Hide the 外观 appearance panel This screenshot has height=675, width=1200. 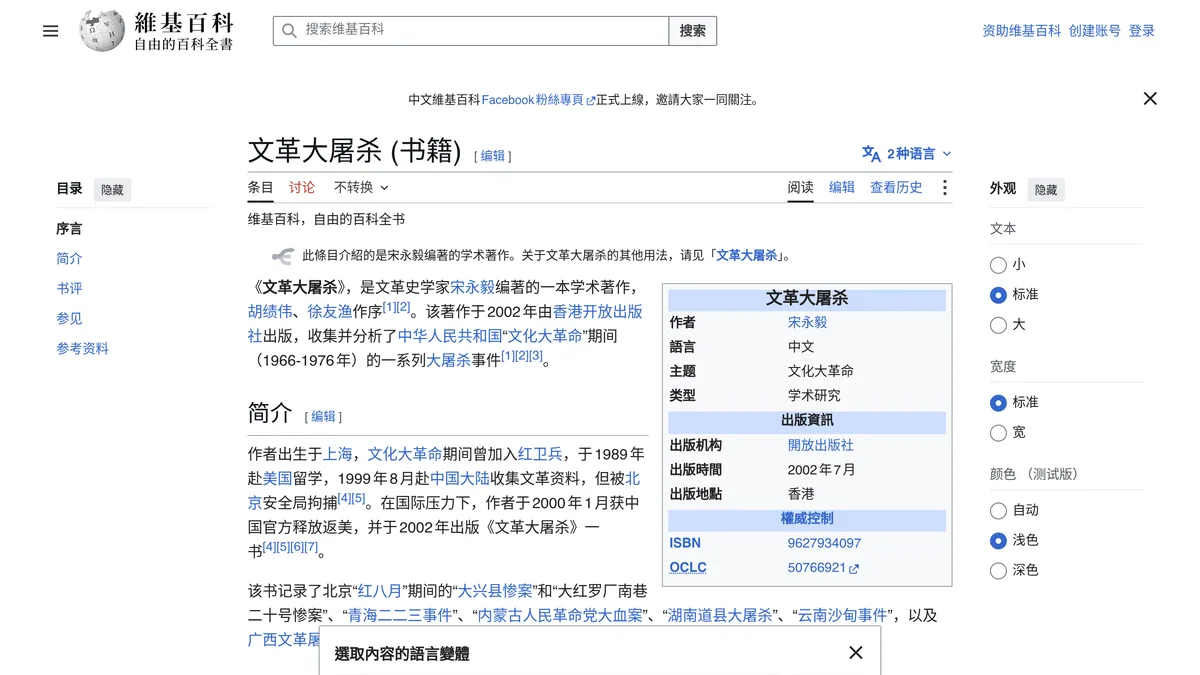[1046, 189]
